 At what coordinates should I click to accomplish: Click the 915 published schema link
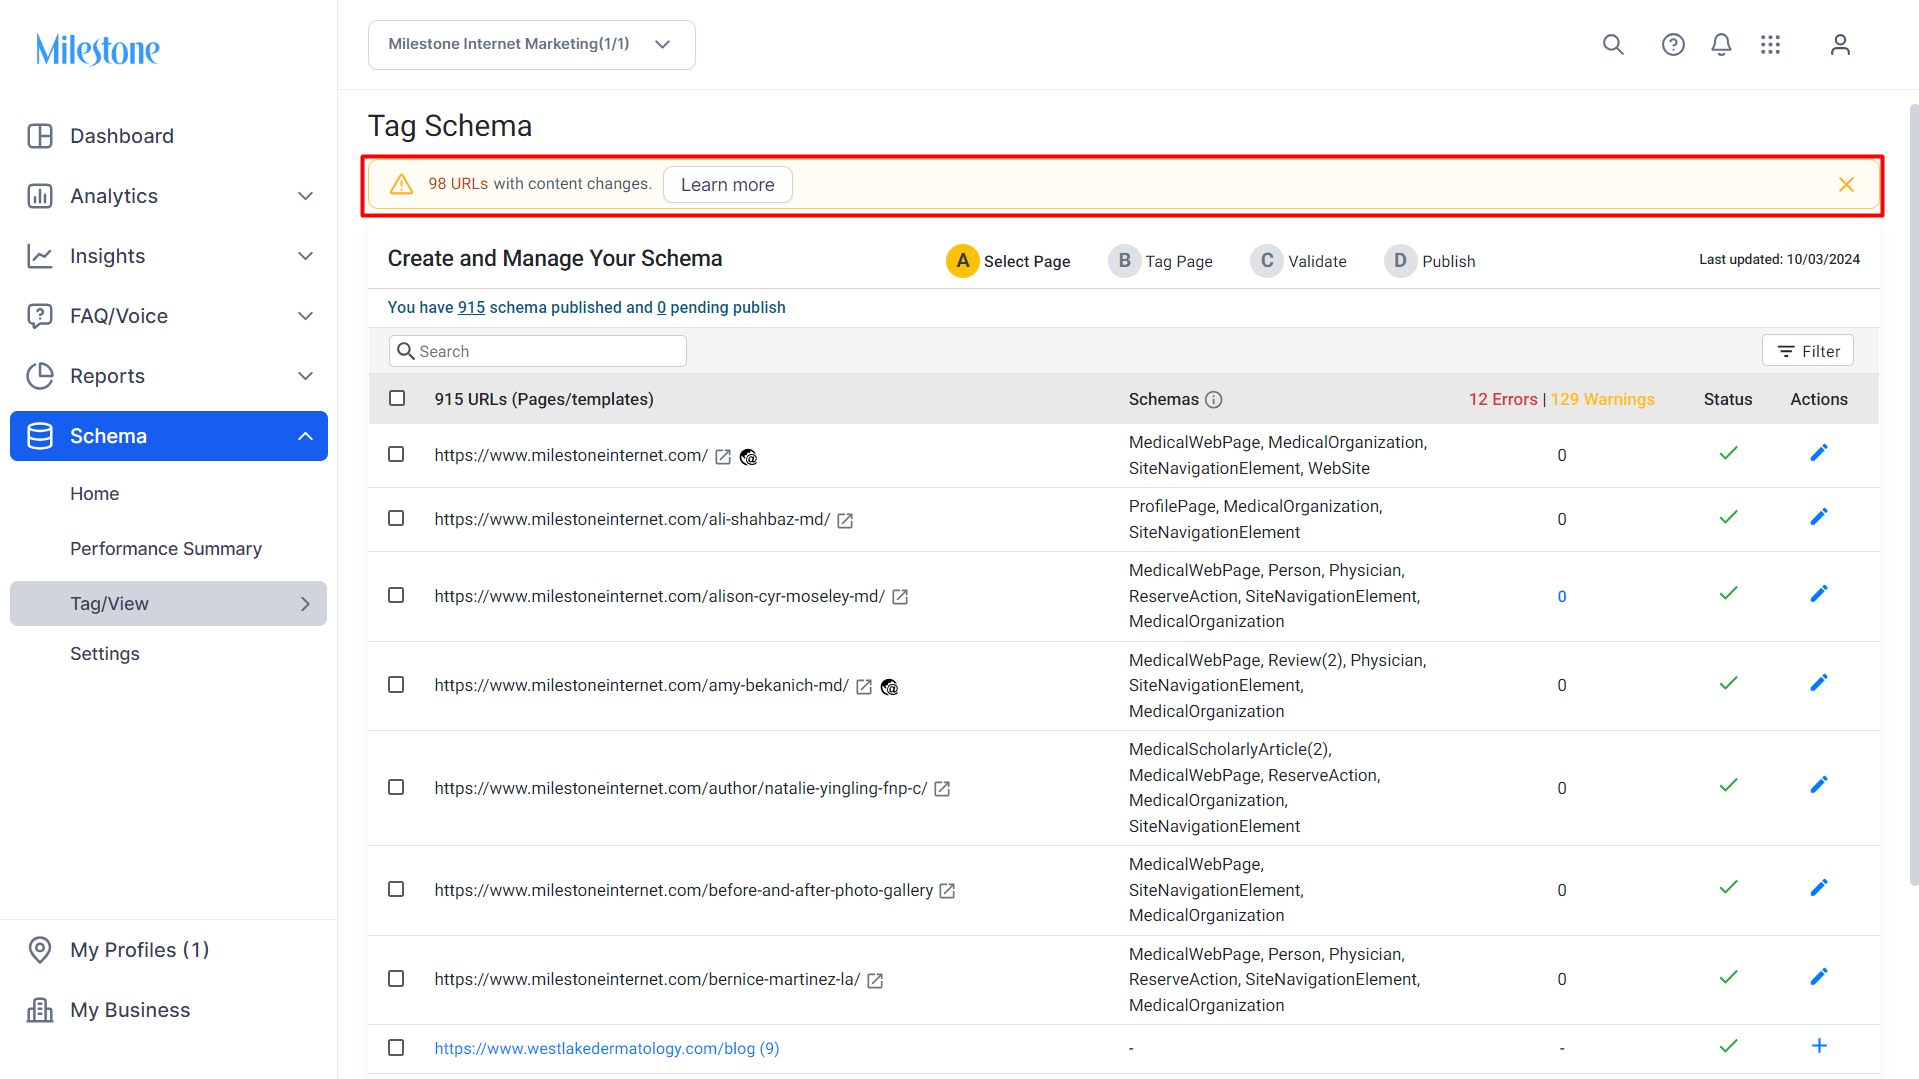[471, 308]
